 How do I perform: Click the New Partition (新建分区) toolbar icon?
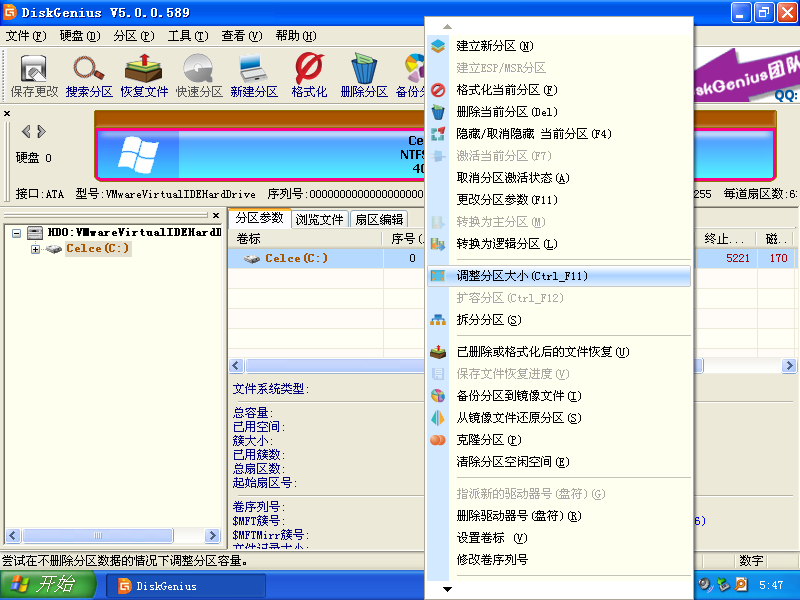[x=254, y=76]
